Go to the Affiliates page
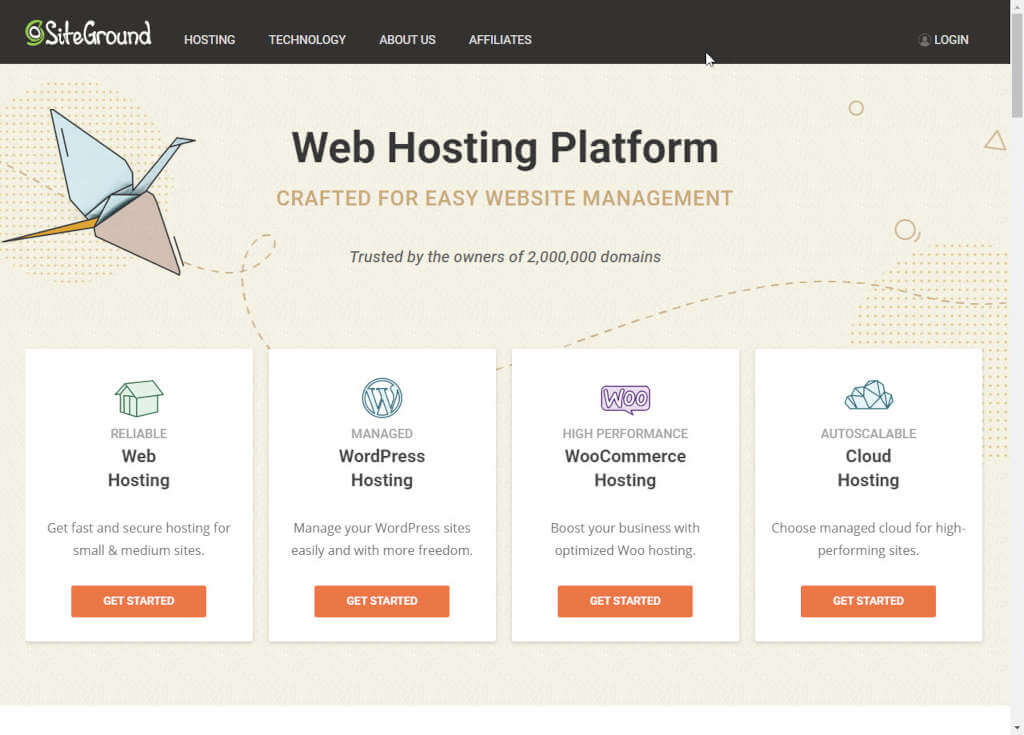Viewport: 1024px width, 735px height. tap(500, 40)
